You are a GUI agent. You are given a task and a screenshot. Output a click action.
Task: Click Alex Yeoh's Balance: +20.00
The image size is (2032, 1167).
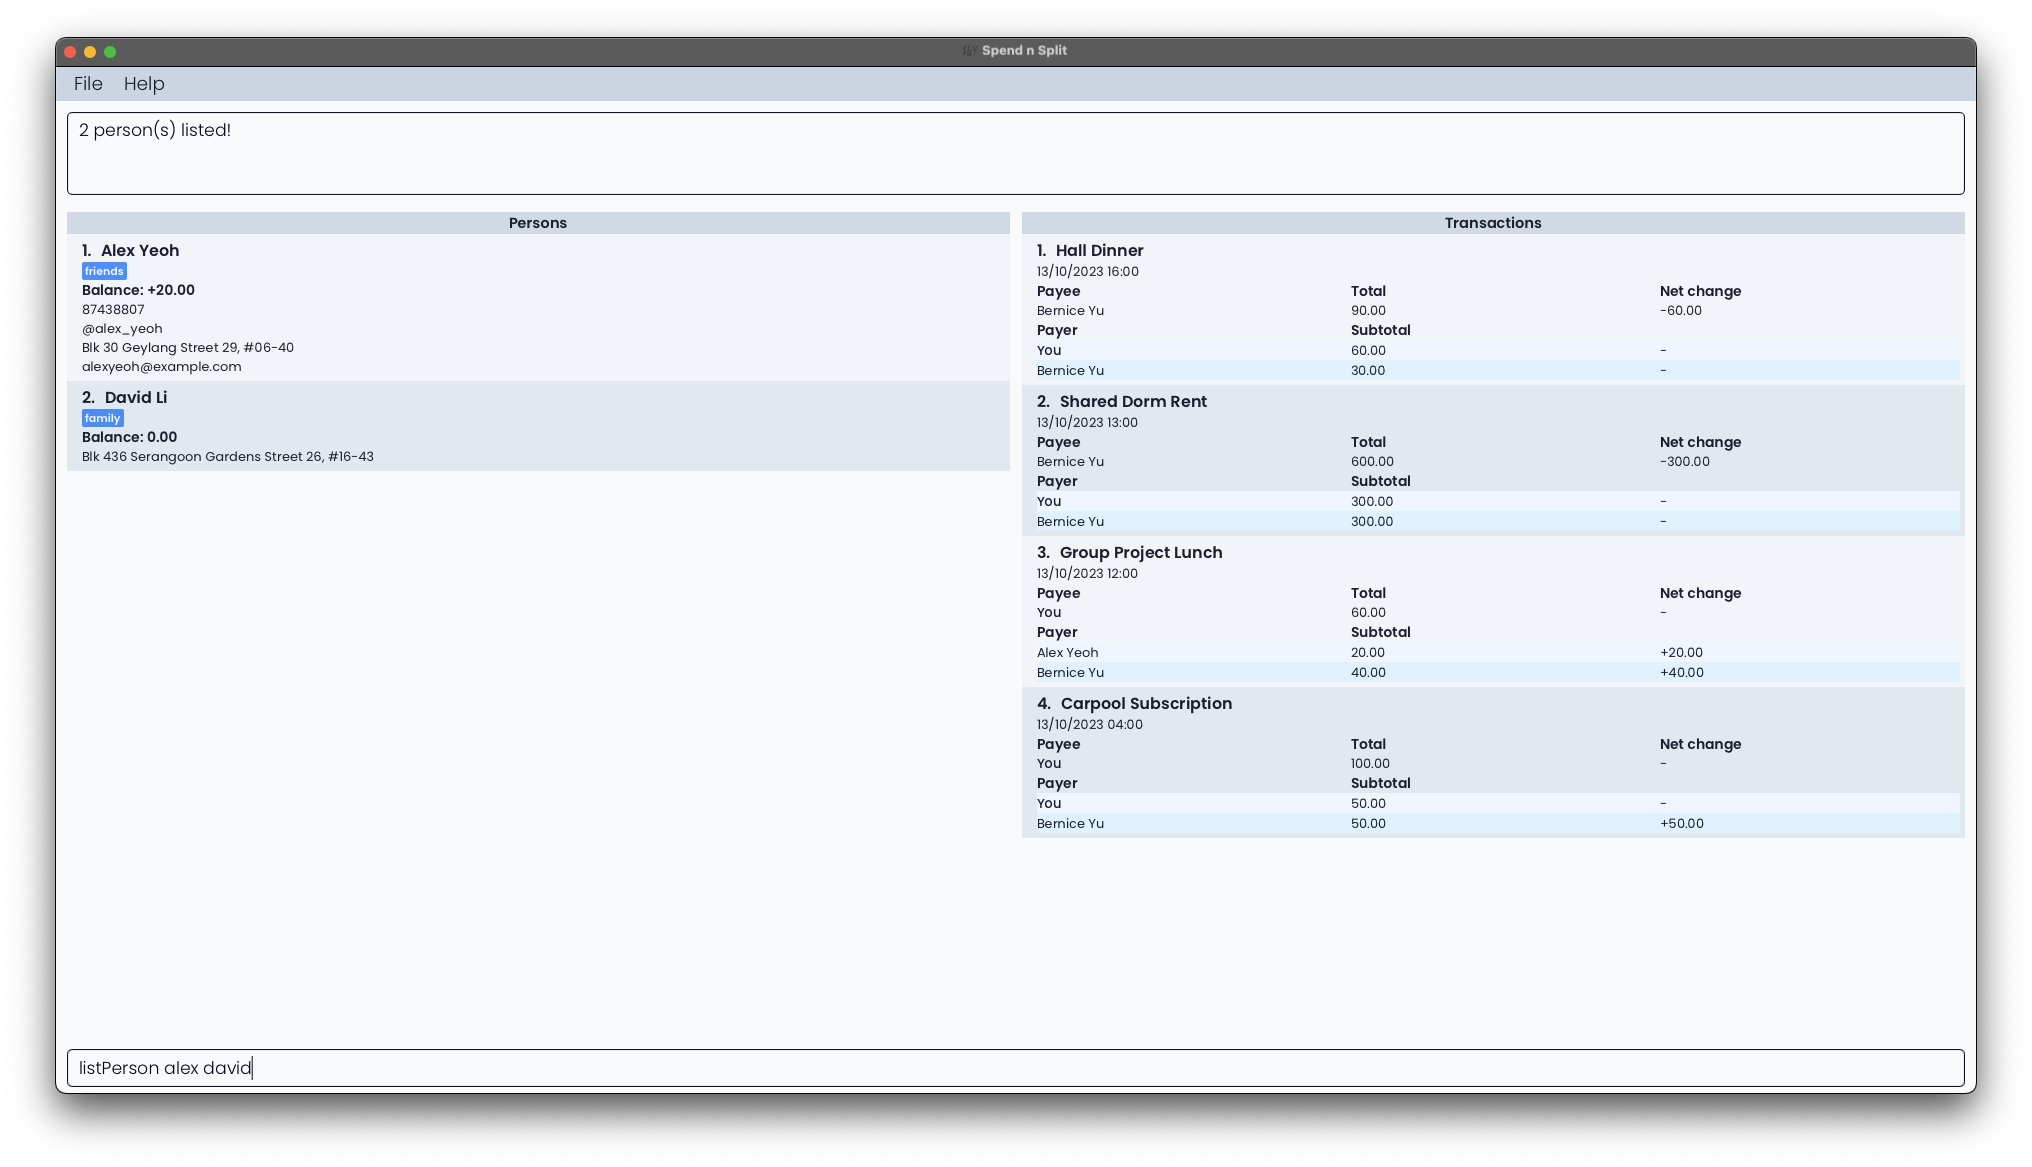[x=138, y=290]
